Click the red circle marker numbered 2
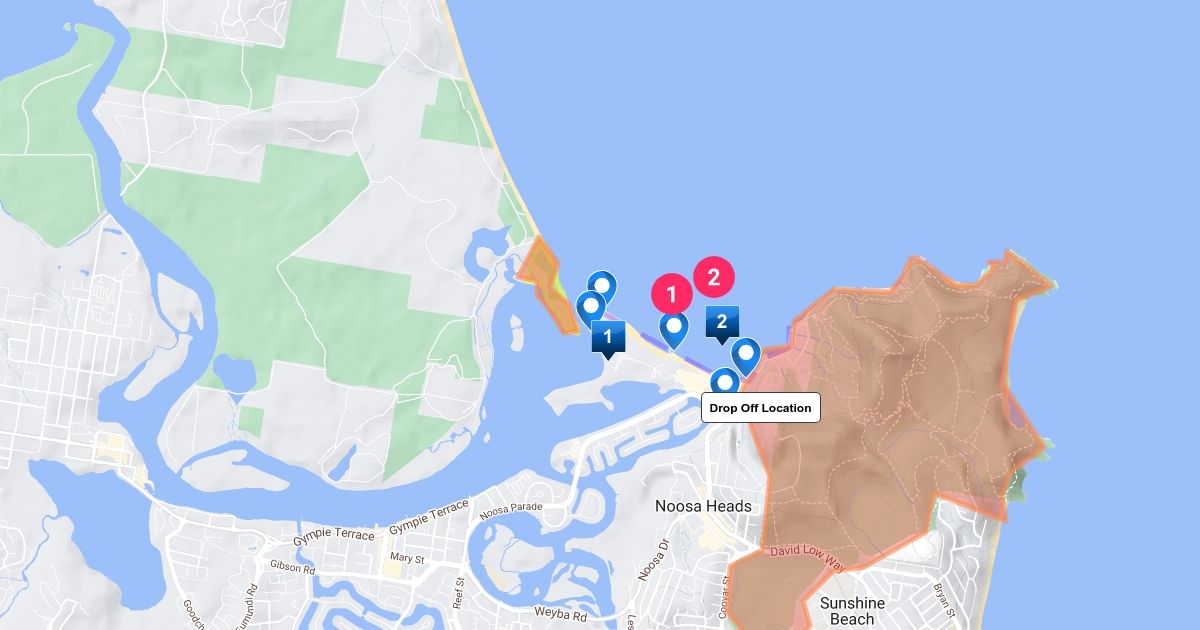Viewport: 1200px width, 630px height. click(x=714, y=278)
